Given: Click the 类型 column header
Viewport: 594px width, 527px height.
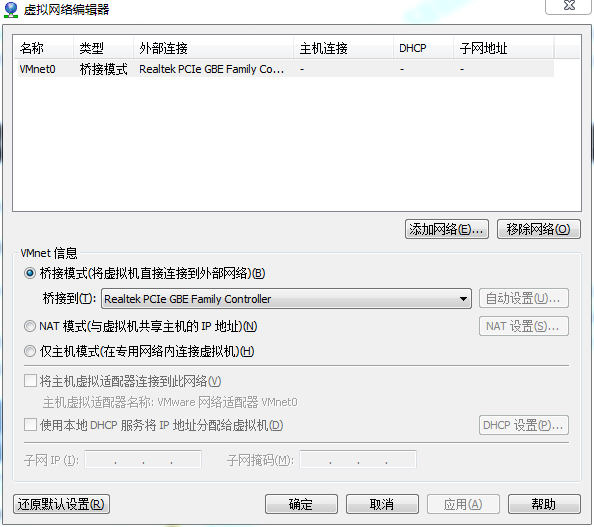Looking at the screenshot, I should pos(103,48).
